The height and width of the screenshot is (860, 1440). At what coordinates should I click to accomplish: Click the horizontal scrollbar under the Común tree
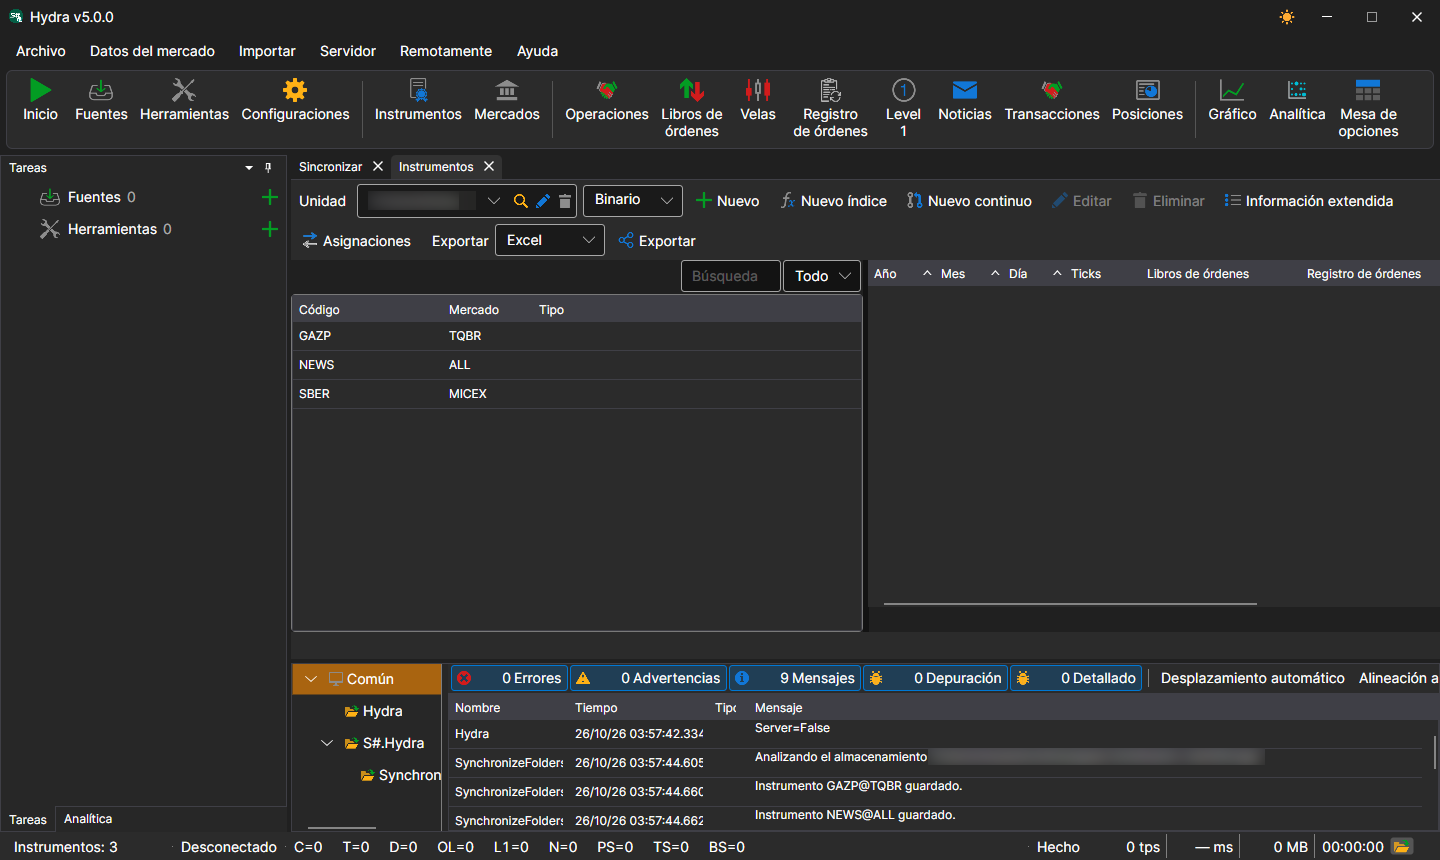coord(342,828)
